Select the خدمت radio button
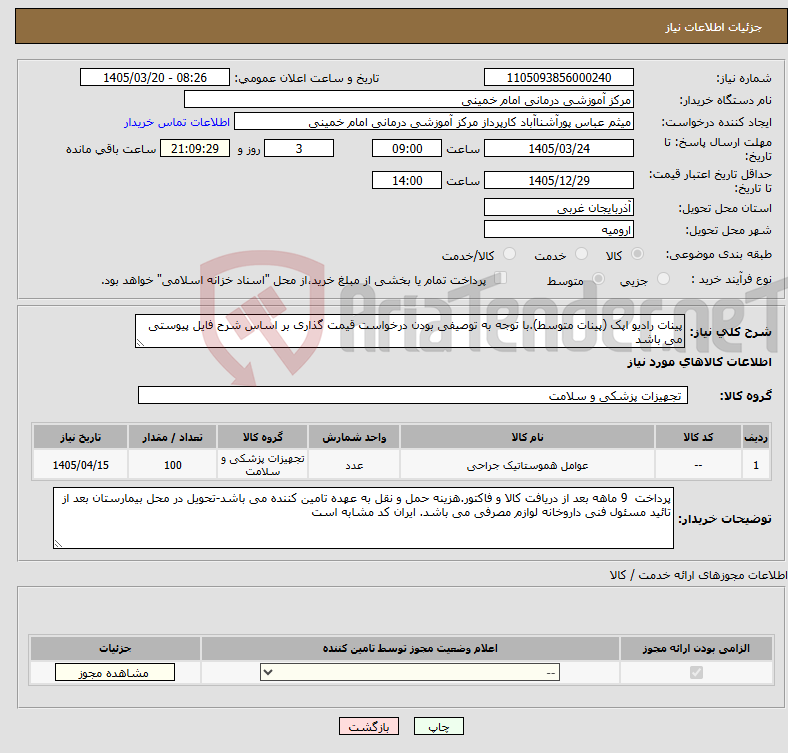This screenshot has width=788, height=753. pyautogui.click(x=581, y=254)
